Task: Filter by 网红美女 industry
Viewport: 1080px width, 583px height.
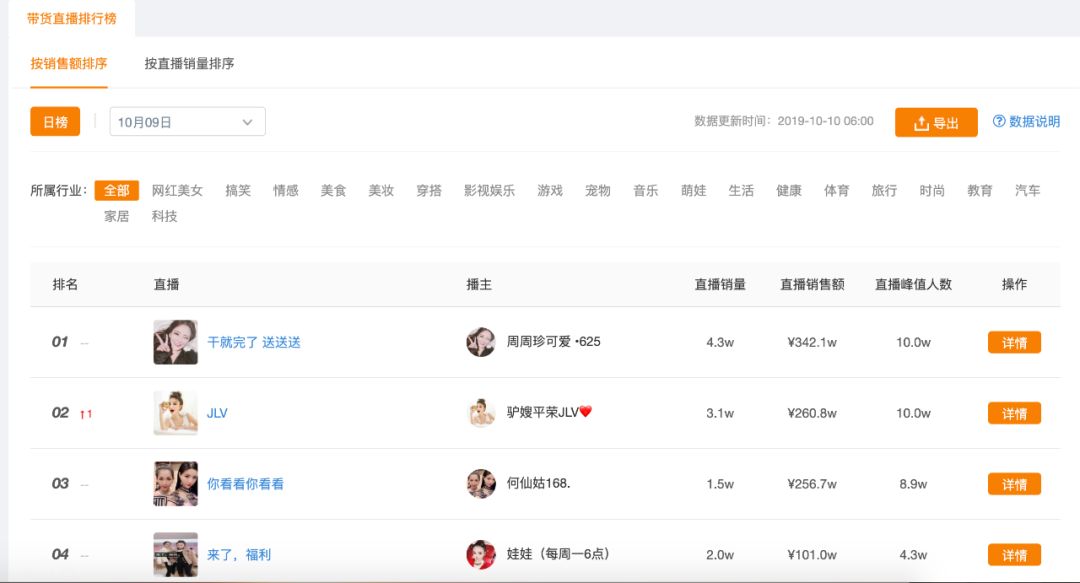Action: coord(177,190)
